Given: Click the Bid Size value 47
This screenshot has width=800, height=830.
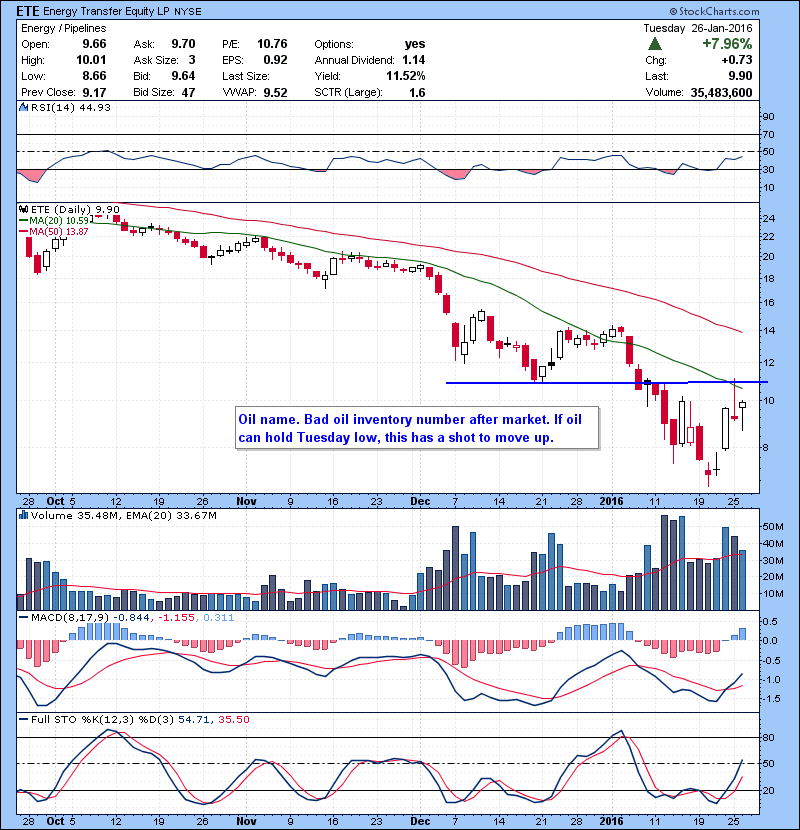Looking at the screenshot, I should click(188, 92).
